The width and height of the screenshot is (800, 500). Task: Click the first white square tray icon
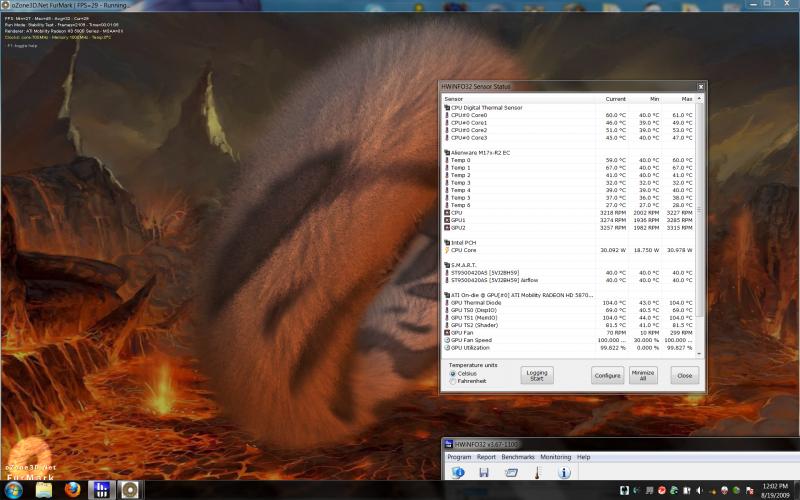[624, 490]
